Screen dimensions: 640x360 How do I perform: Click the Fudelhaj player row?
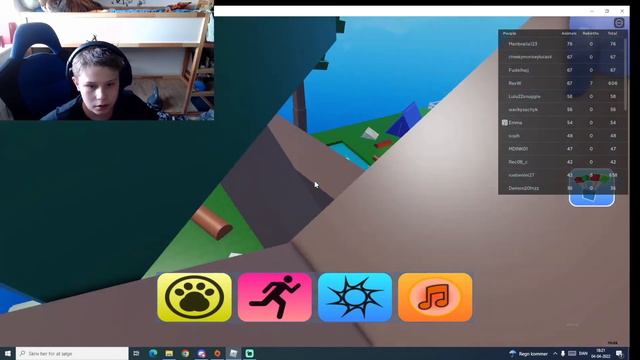coord(562,70)
